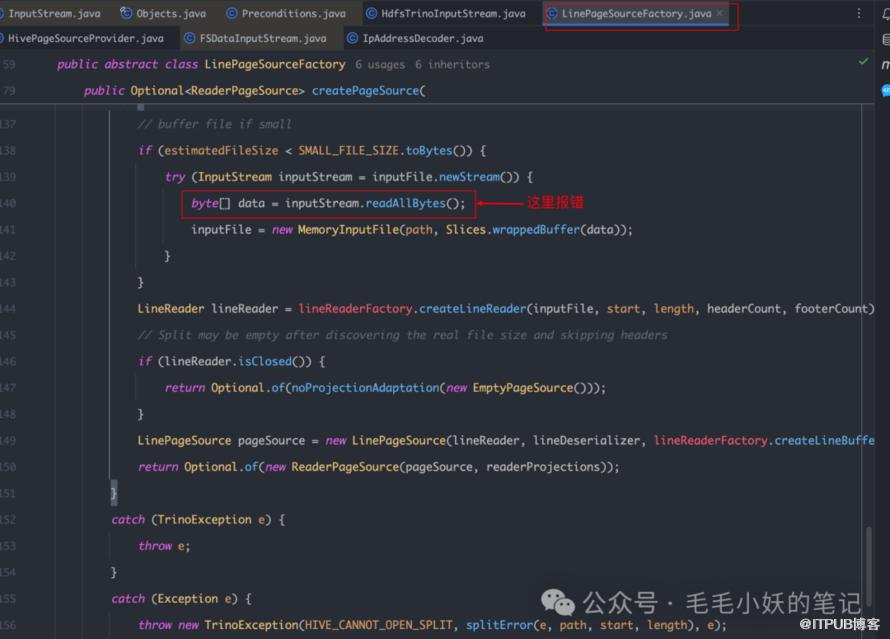
Task: Click the green inspections checkmark
Action: (x=864, y=62)
